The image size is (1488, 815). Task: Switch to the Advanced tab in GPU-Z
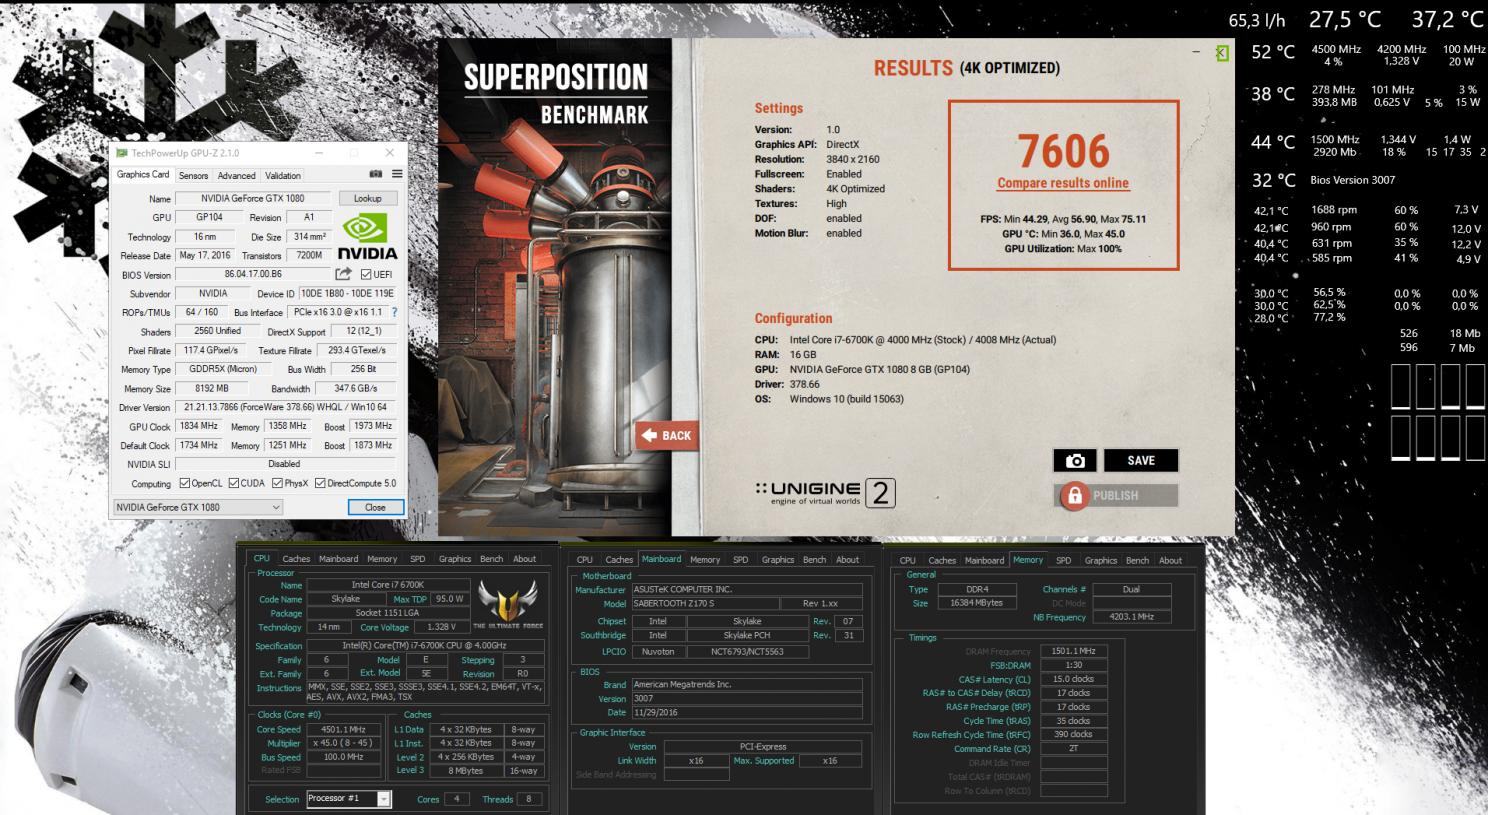pos(237,176)
